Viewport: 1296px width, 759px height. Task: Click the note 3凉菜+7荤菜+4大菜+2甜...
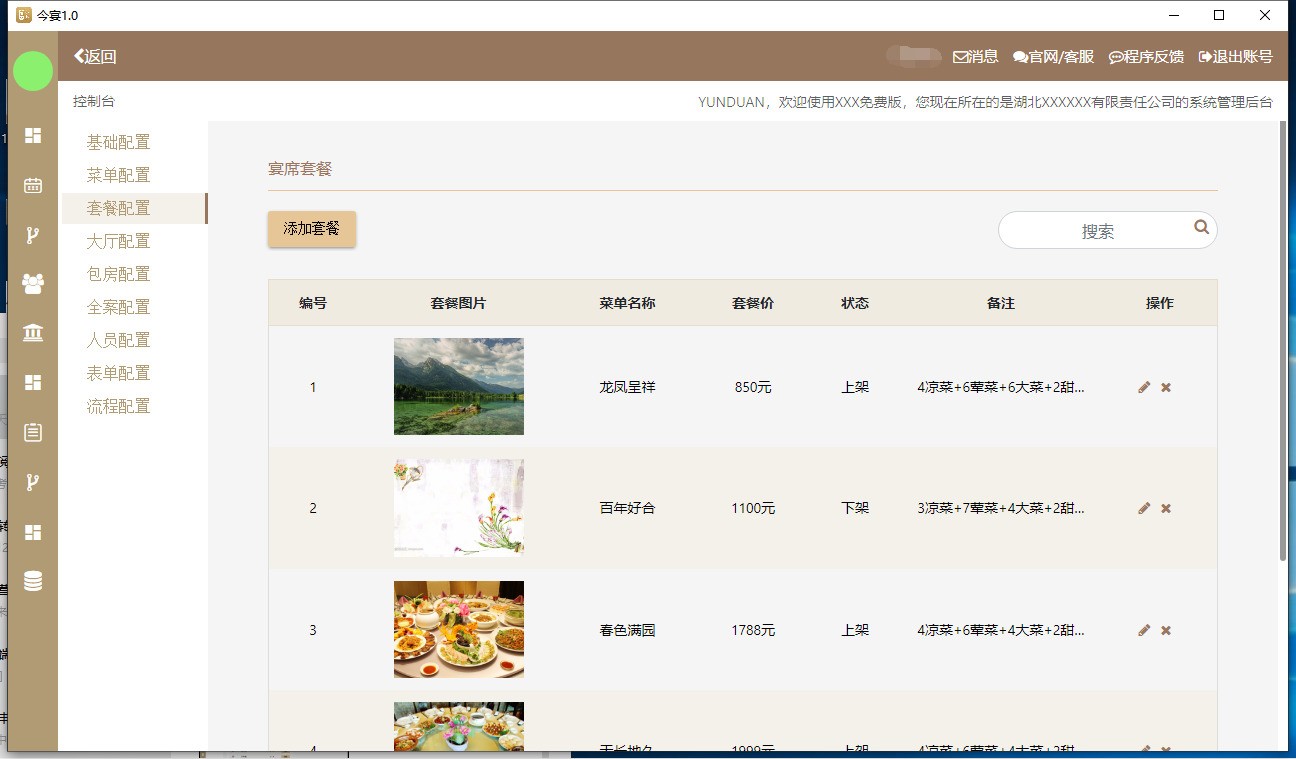click(1001, 508)
